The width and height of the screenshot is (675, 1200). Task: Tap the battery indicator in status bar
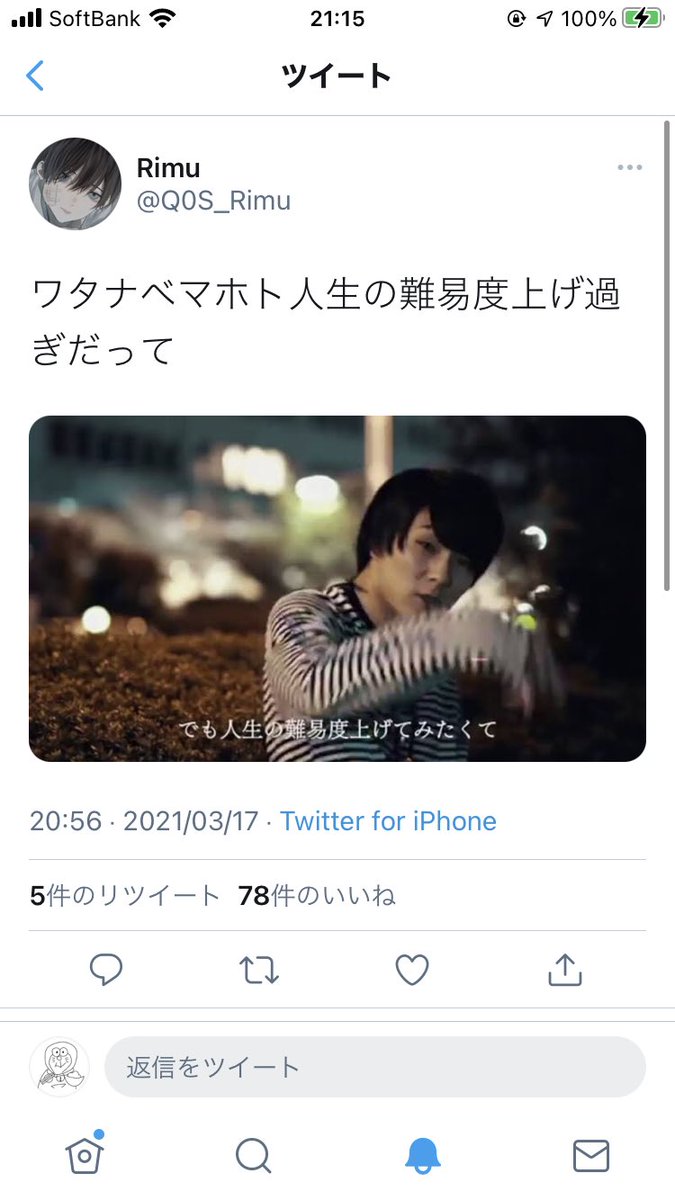[x=640, y=18]
